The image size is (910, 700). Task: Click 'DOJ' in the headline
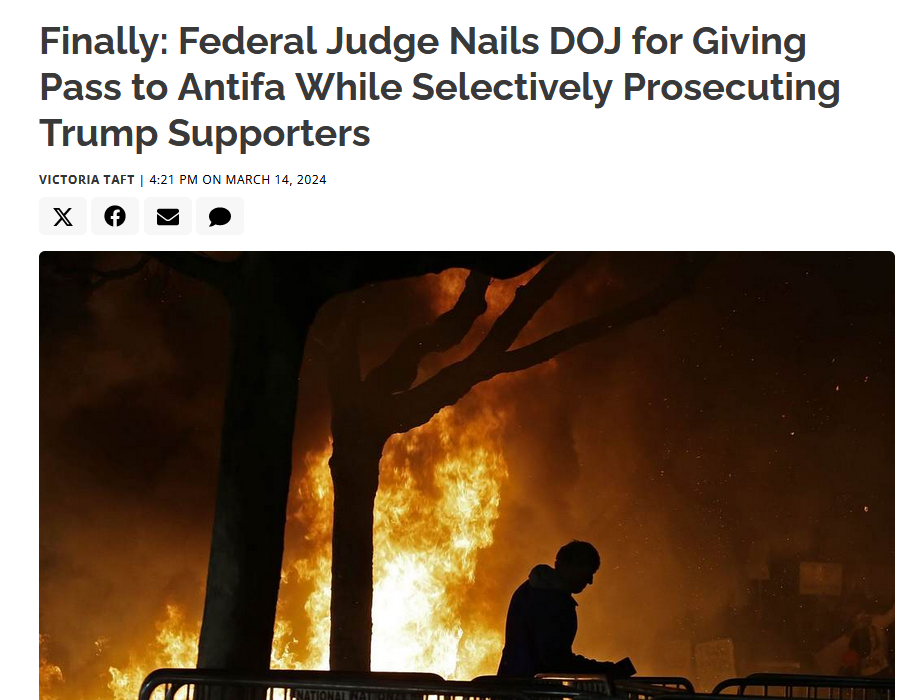(586, 41)
